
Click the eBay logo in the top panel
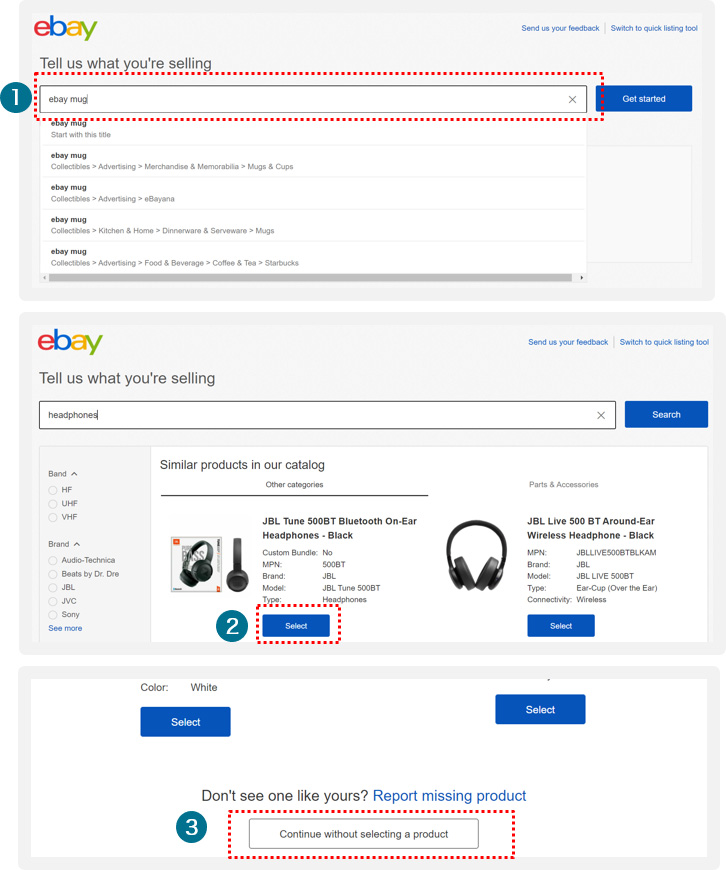65,28
